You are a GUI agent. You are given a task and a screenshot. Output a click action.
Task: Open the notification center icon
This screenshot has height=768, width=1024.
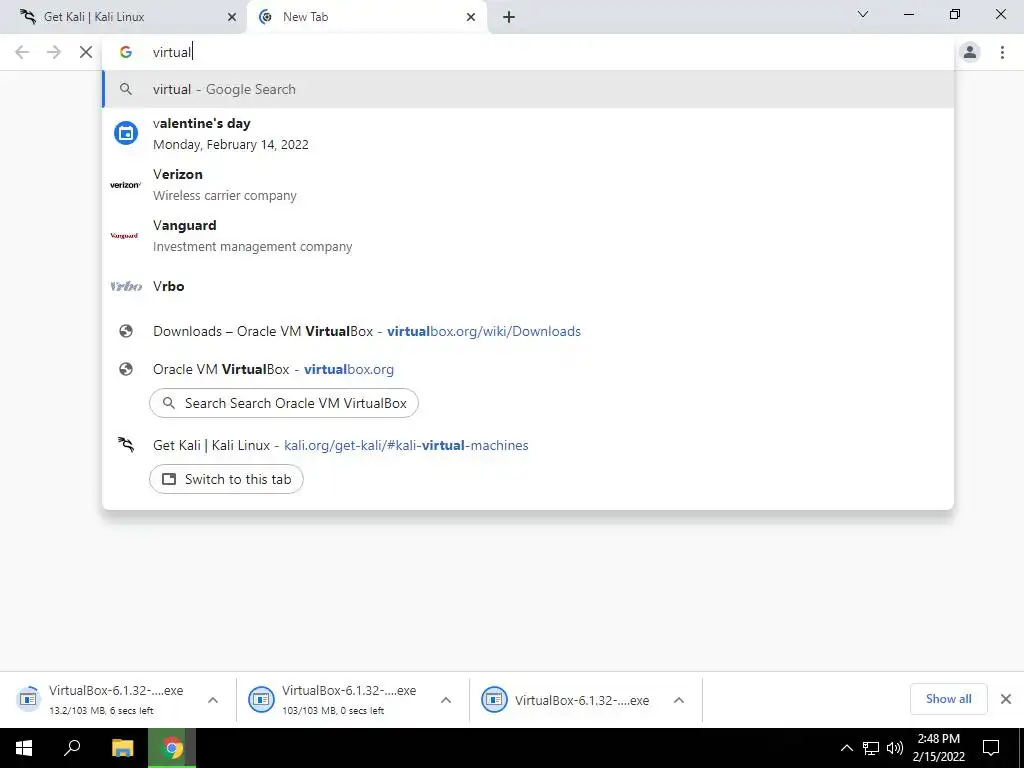click(x=991, y=748)
